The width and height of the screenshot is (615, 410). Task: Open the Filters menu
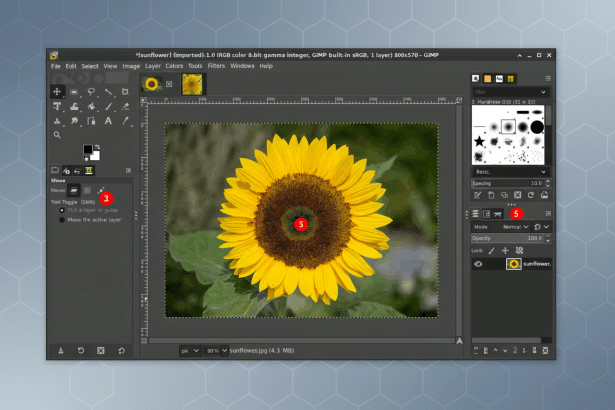pyautogui.click(x=216, y=66)
